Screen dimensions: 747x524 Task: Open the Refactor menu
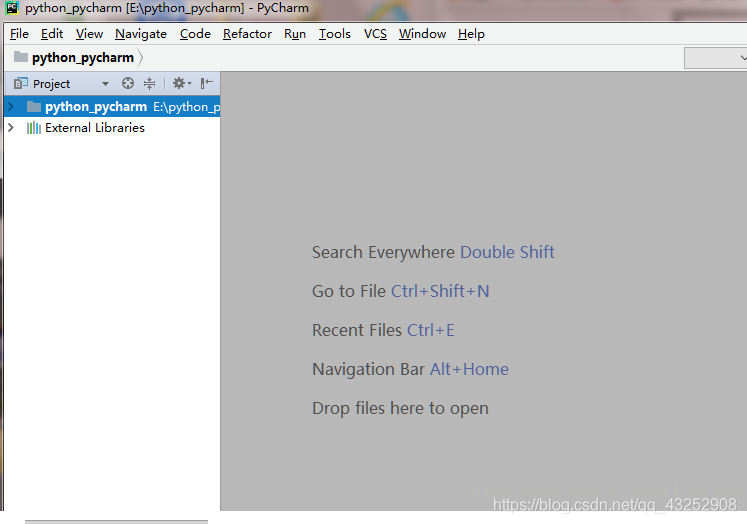[x=247, y=34]
